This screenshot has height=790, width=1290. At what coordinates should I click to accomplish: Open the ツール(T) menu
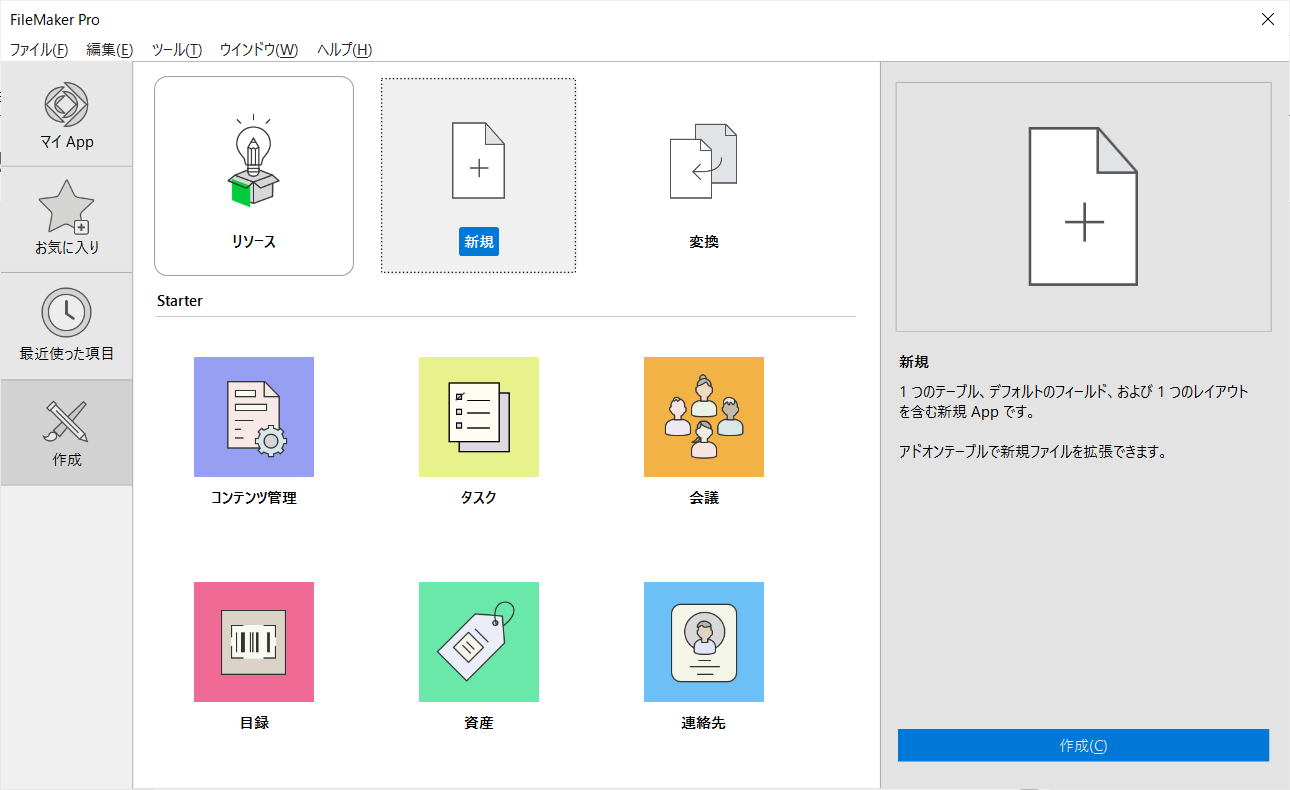(x=176, y=50)
